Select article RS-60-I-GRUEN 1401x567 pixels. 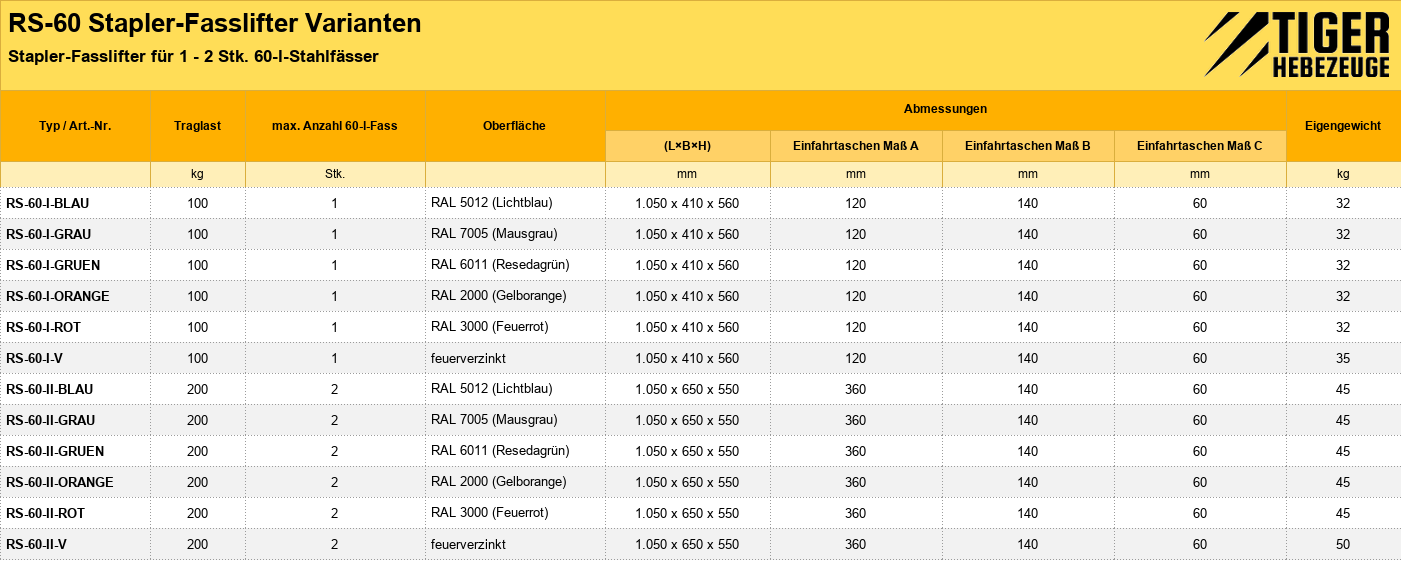53,265
